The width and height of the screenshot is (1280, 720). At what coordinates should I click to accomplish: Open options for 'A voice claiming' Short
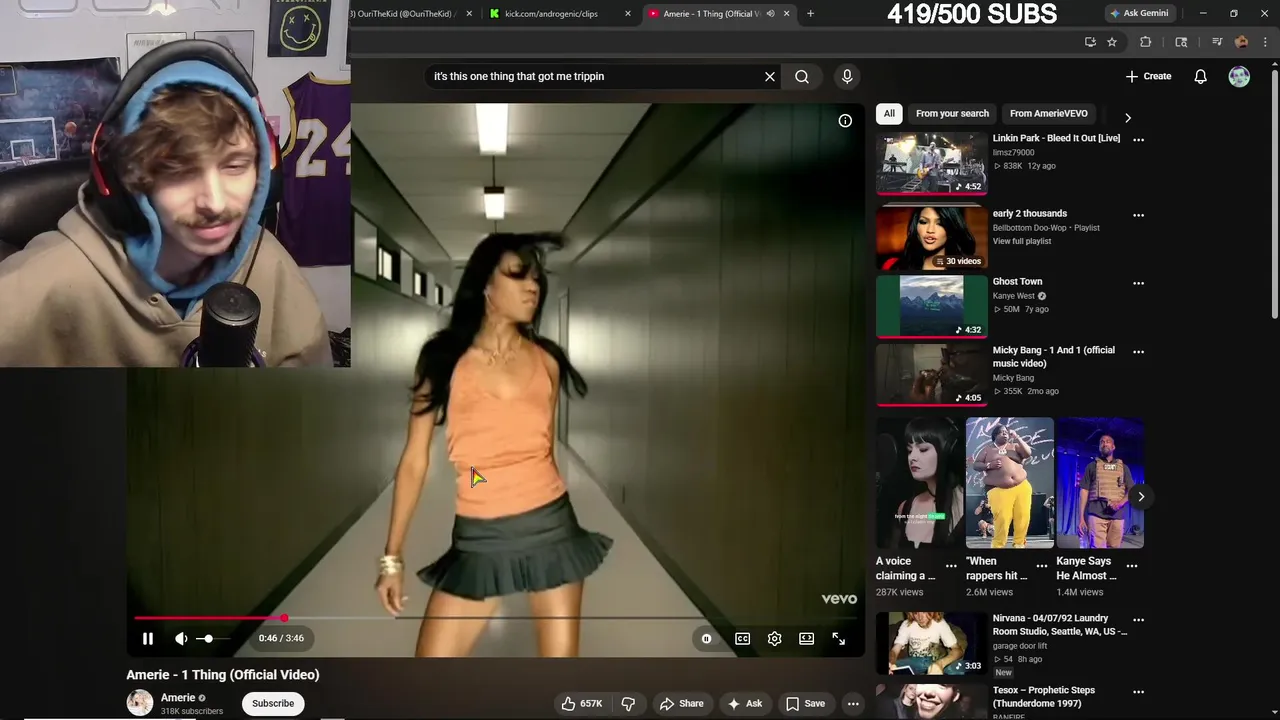click(951, 566)
